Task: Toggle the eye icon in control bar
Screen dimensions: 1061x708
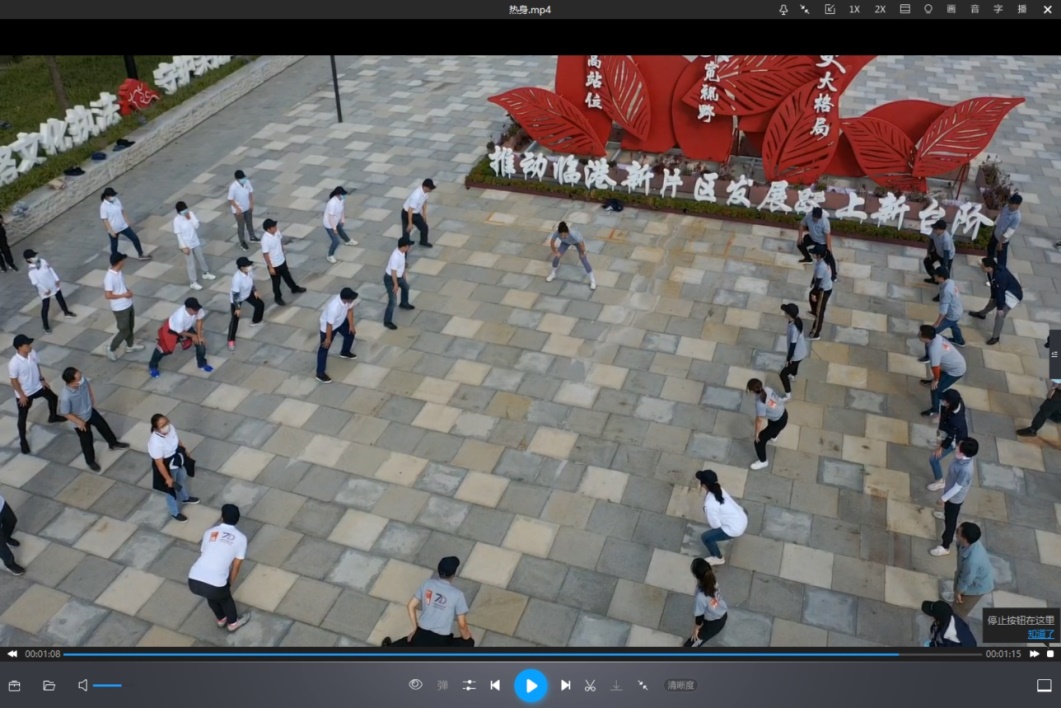Action: (x=415, y=685)
